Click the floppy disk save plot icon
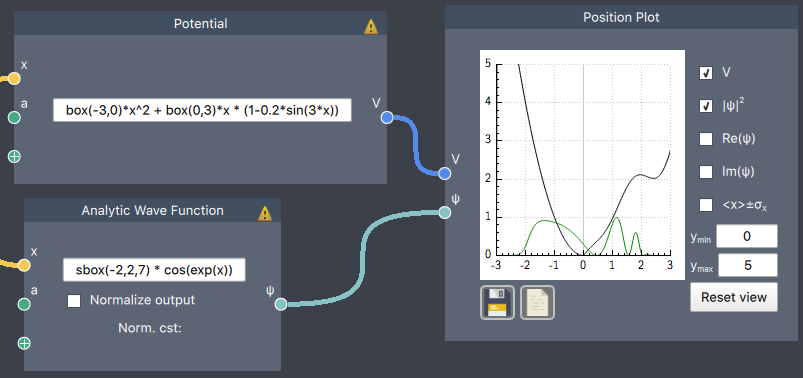The height and width of the screenshot is (378, 803). (x=497, y=303)
